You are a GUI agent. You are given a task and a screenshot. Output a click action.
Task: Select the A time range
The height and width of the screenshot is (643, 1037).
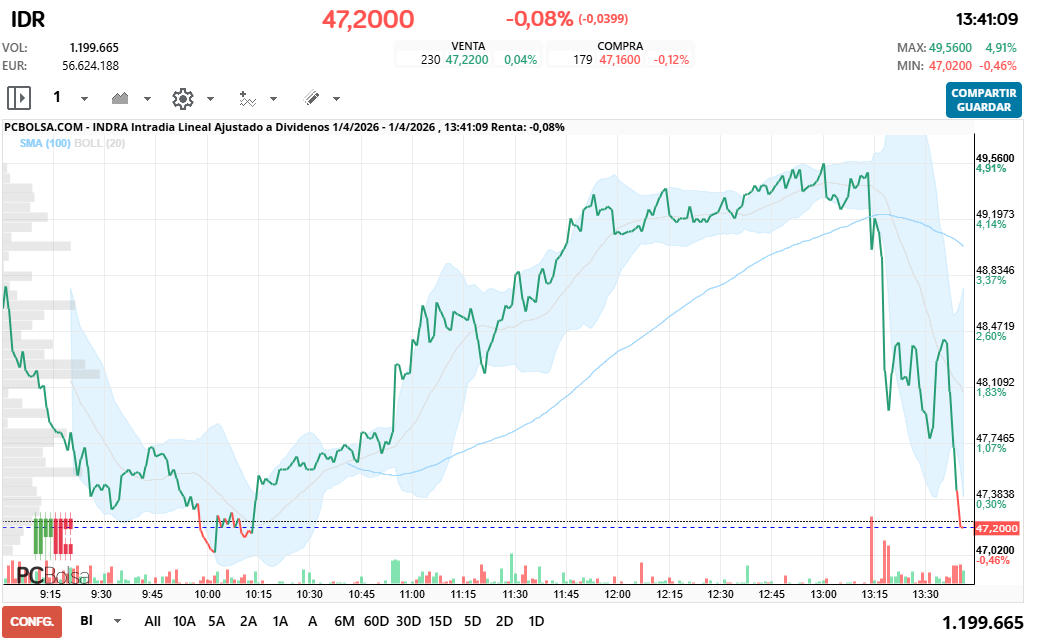[x=312, y=621]
